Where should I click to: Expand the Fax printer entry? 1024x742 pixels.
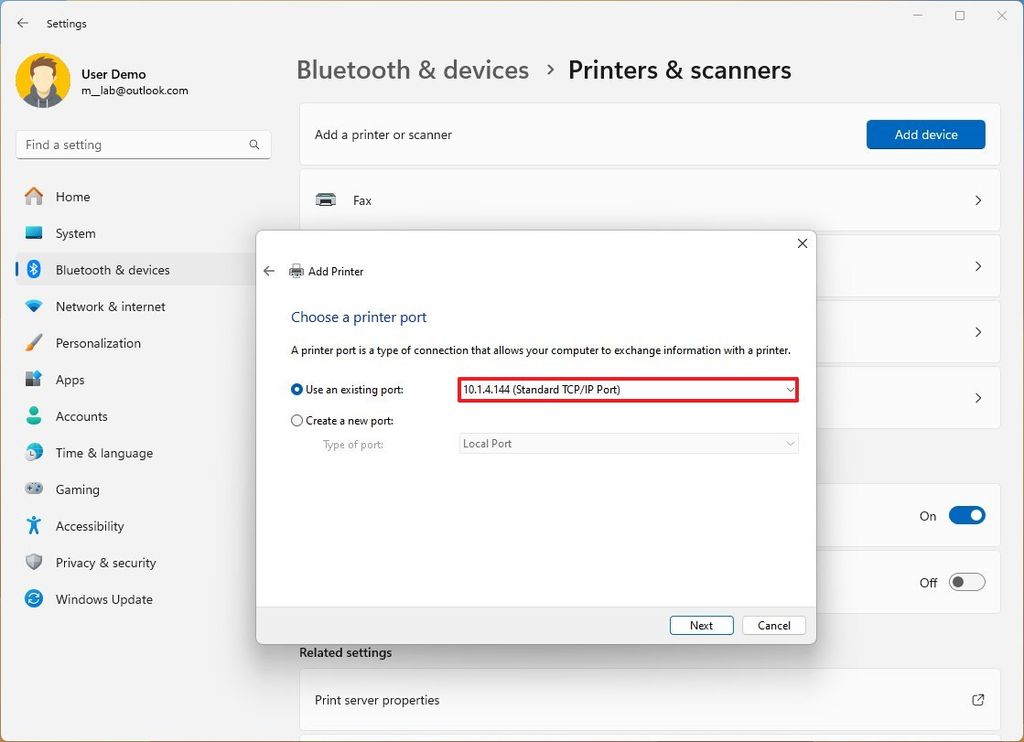click(978, 200)
